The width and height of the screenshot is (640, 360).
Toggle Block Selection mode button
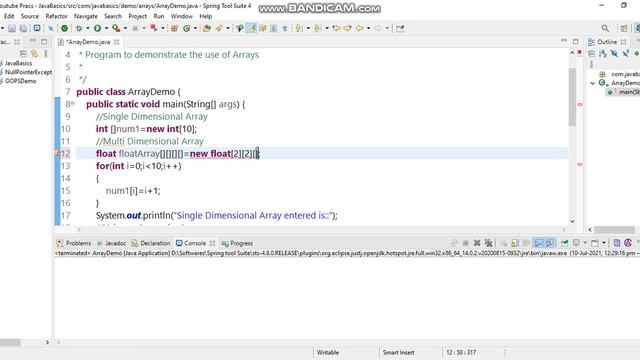273,28
